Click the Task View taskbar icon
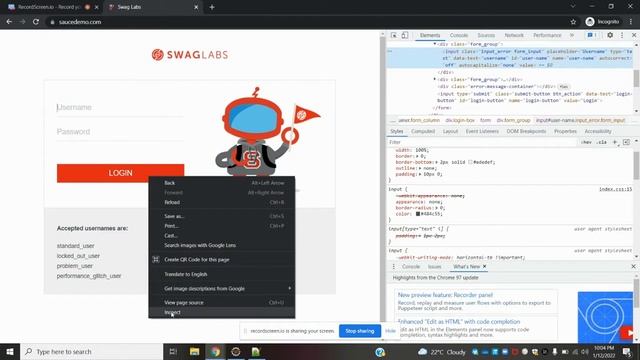 (173, 351)
